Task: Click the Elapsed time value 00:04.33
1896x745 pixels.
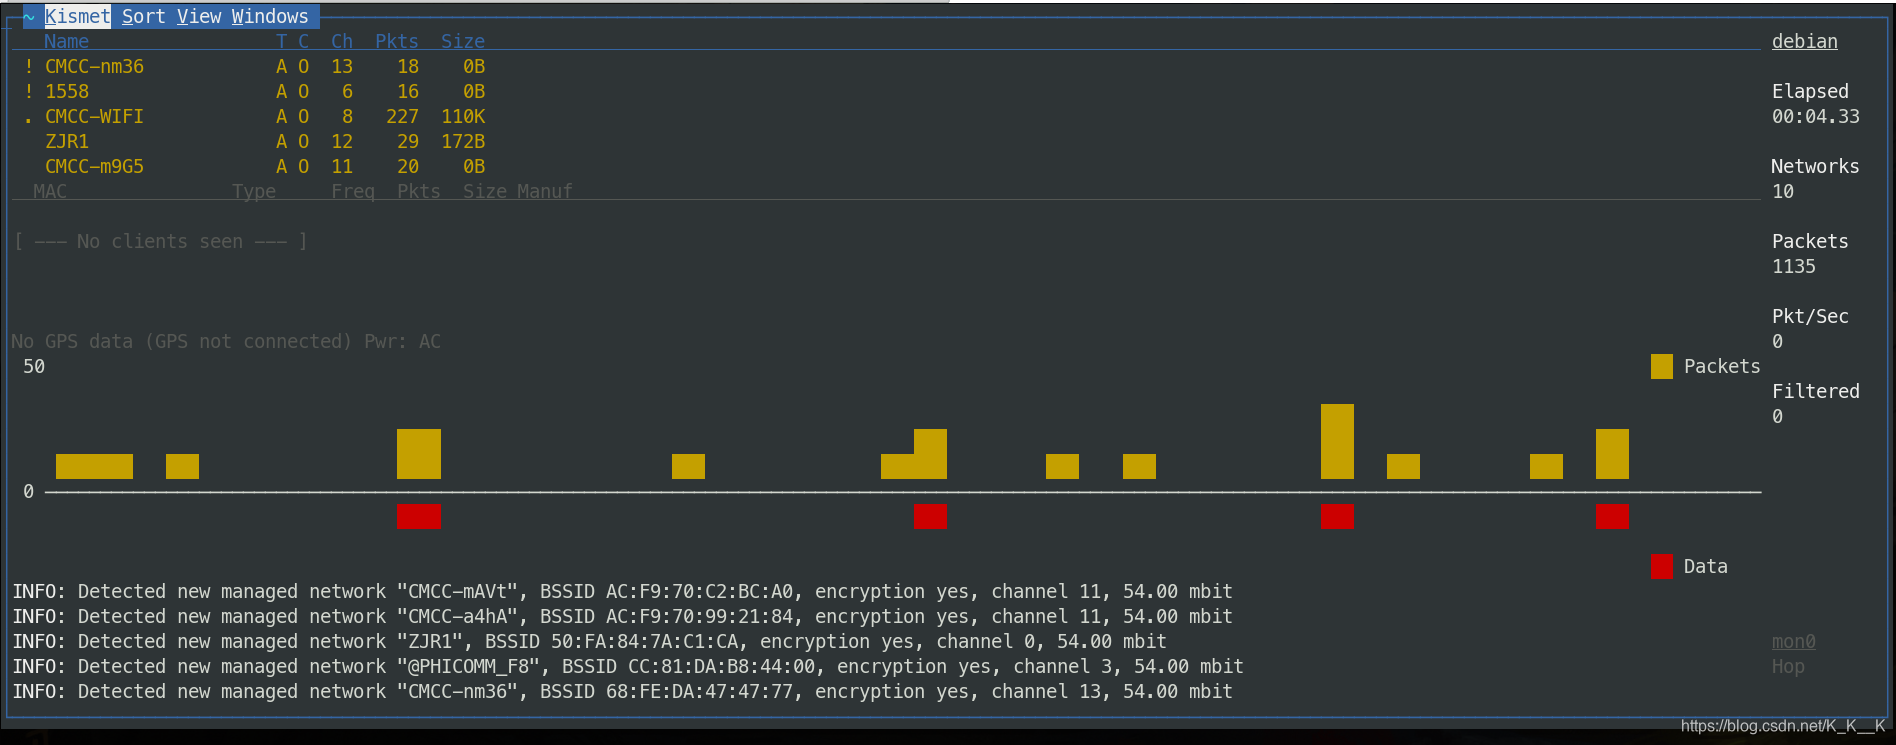Action: 1816,116
